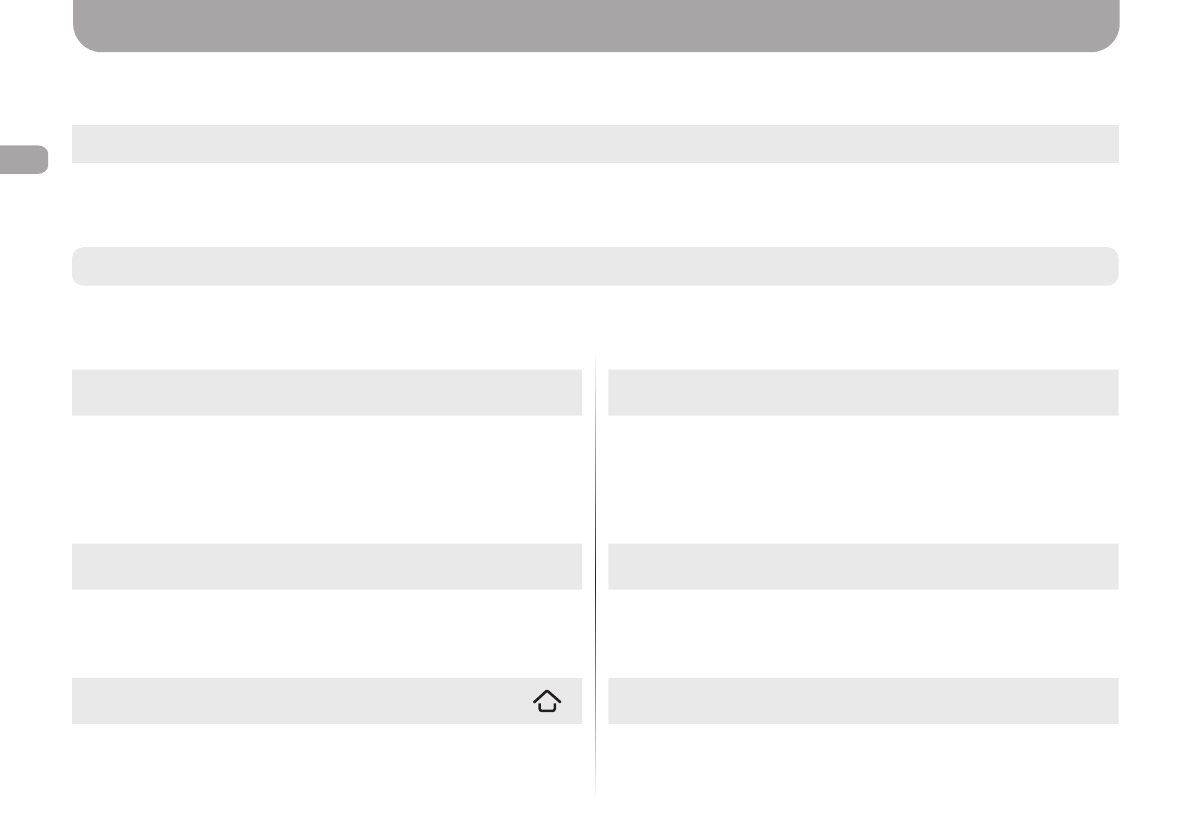The image size is (1191, 839).
Task: Click blank area under top right column bar
Action: click(x=862, y=478)
